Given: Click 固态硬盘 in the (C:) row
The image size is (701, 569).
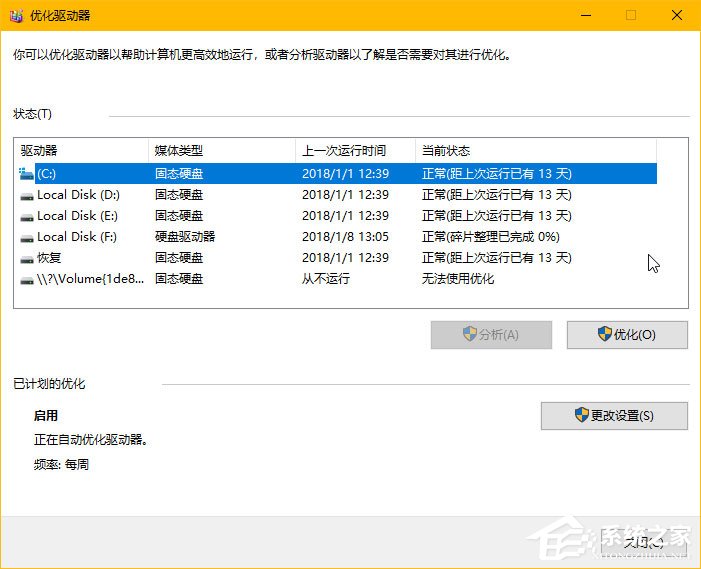Looking at the screenshot, I should [x=179, y=174].
